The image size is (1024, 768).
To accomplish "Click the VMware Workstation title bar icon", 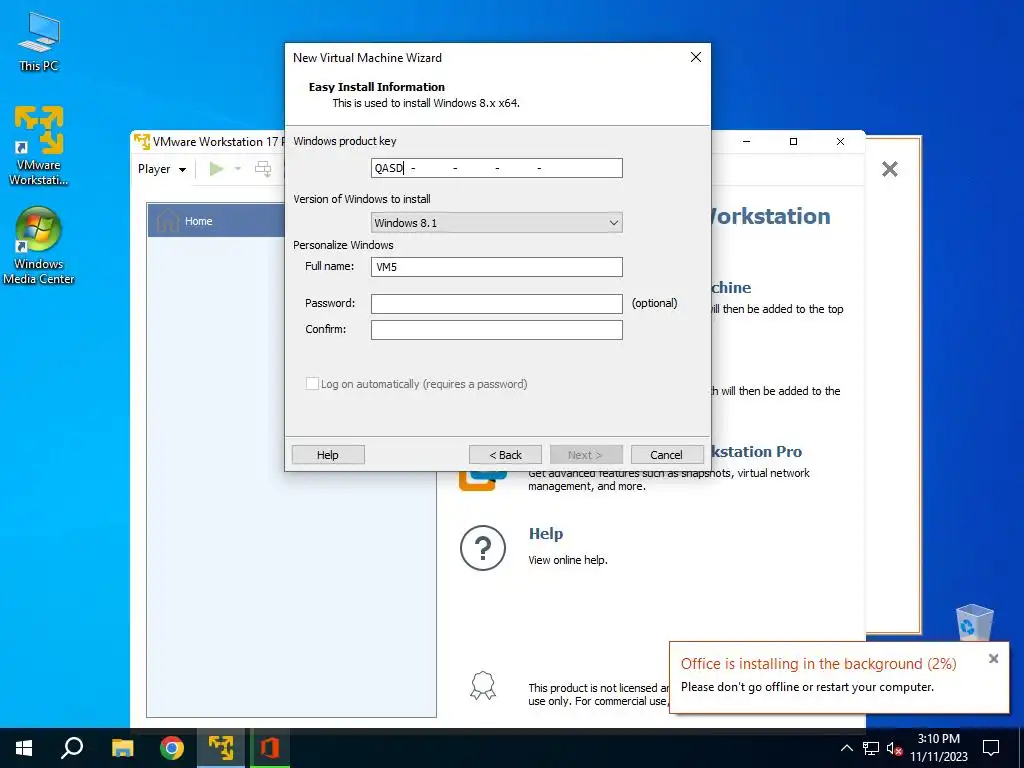I will (x=142, y=141).
